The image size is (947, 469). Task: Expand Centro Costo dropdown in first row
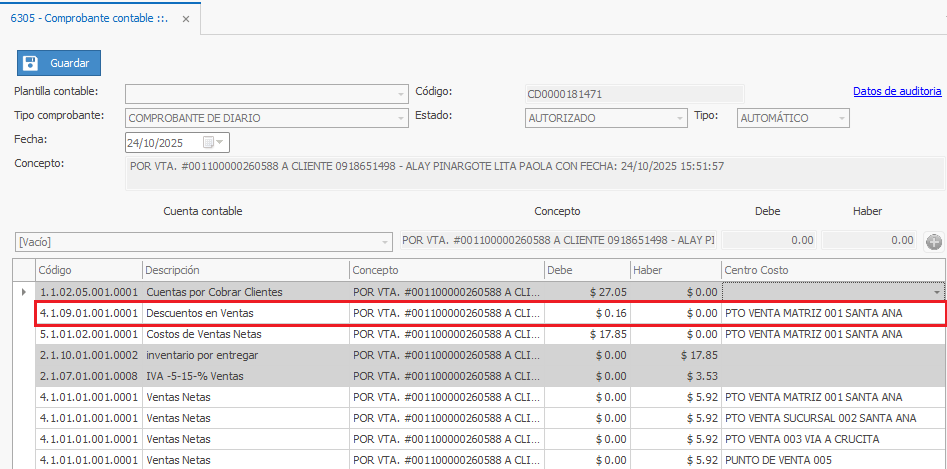936,292
